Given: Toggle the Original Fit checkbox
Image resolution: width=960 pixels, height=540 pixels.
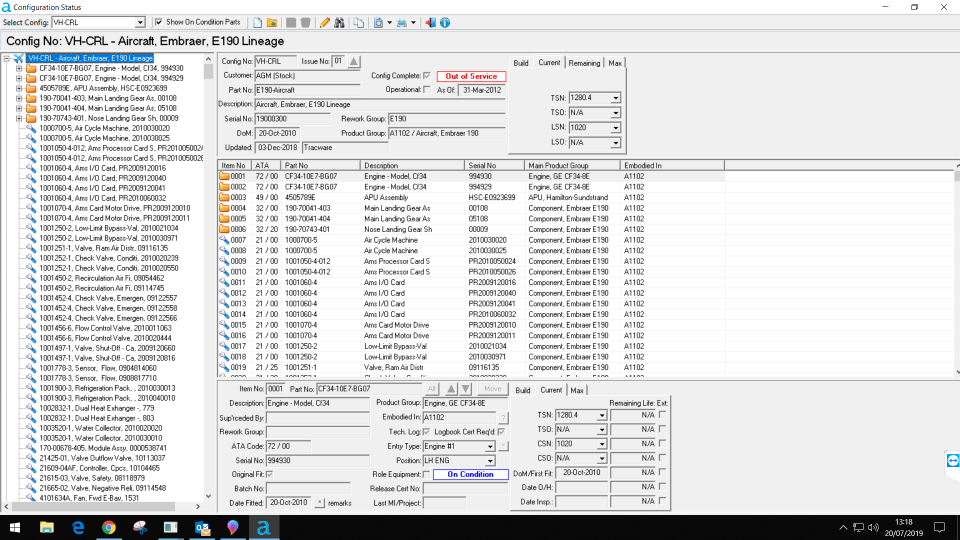Looking at the screenshot, I should 269,474.
